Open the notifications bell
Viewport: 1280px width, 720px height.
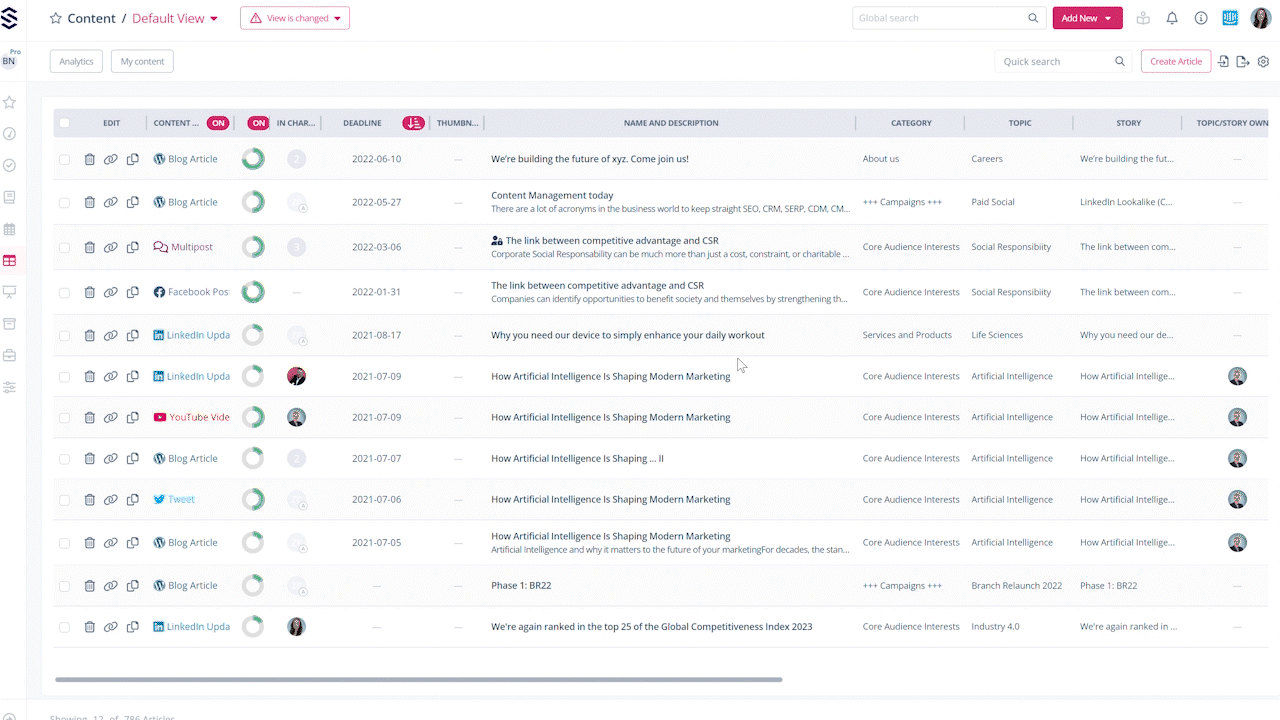pyautogui.click(x=1172, y=18)
